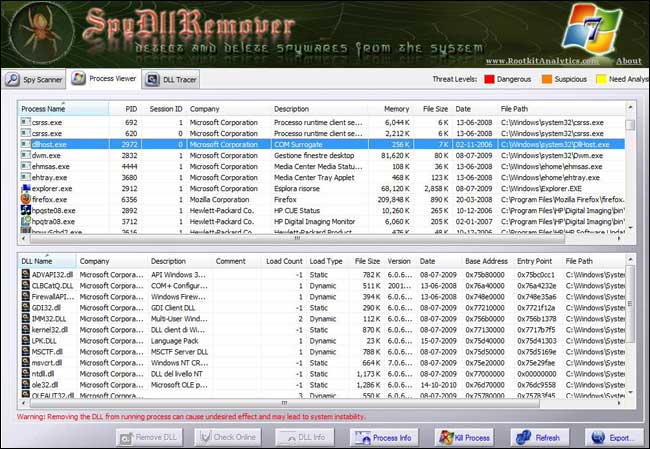Click the FirewallAPI DLL file icon
This screenshot has width=650, height=449.
click(x=26, y=296)
